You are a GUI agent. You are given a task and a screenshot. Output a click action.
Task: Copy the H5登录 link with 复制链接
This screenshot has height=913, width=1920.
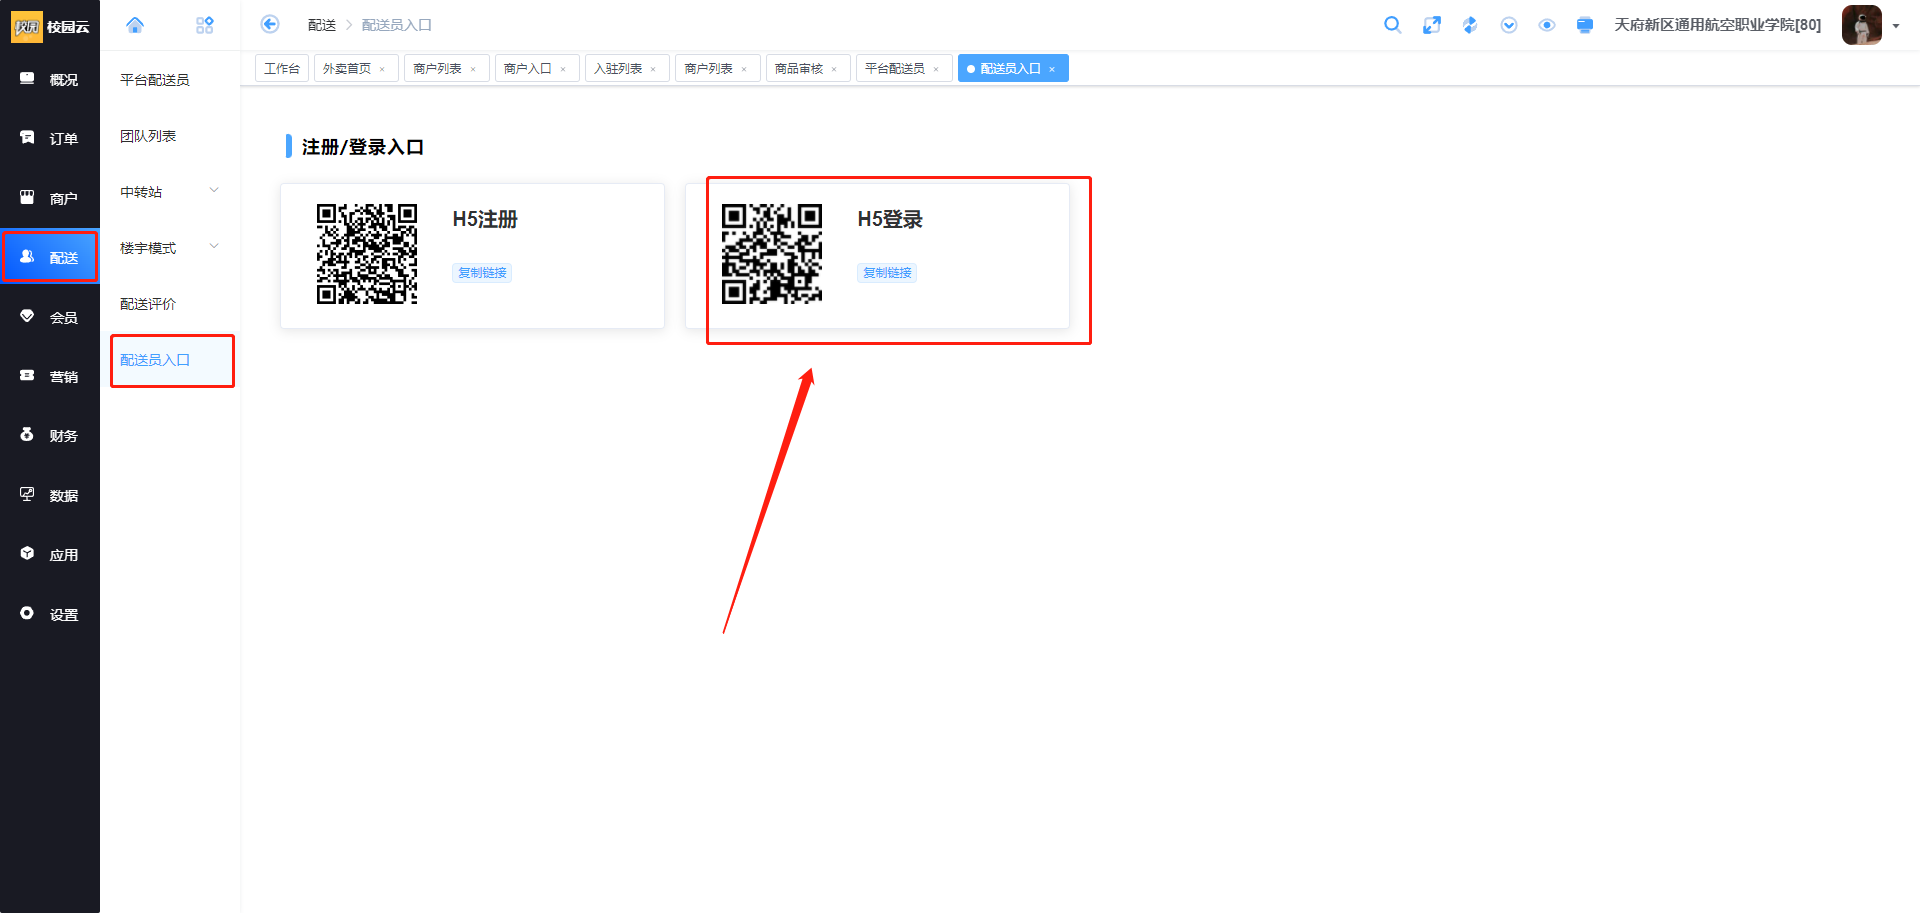887,273
